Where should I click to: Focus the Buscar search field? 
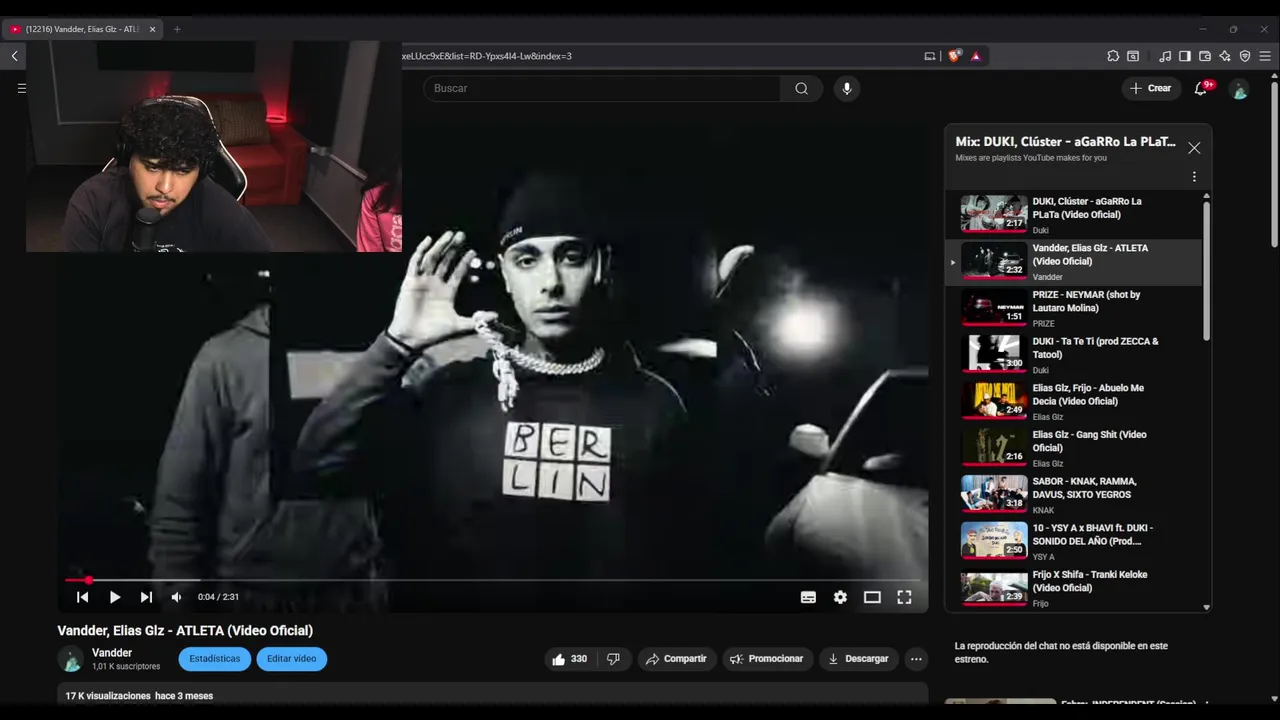tap(602, 88)
